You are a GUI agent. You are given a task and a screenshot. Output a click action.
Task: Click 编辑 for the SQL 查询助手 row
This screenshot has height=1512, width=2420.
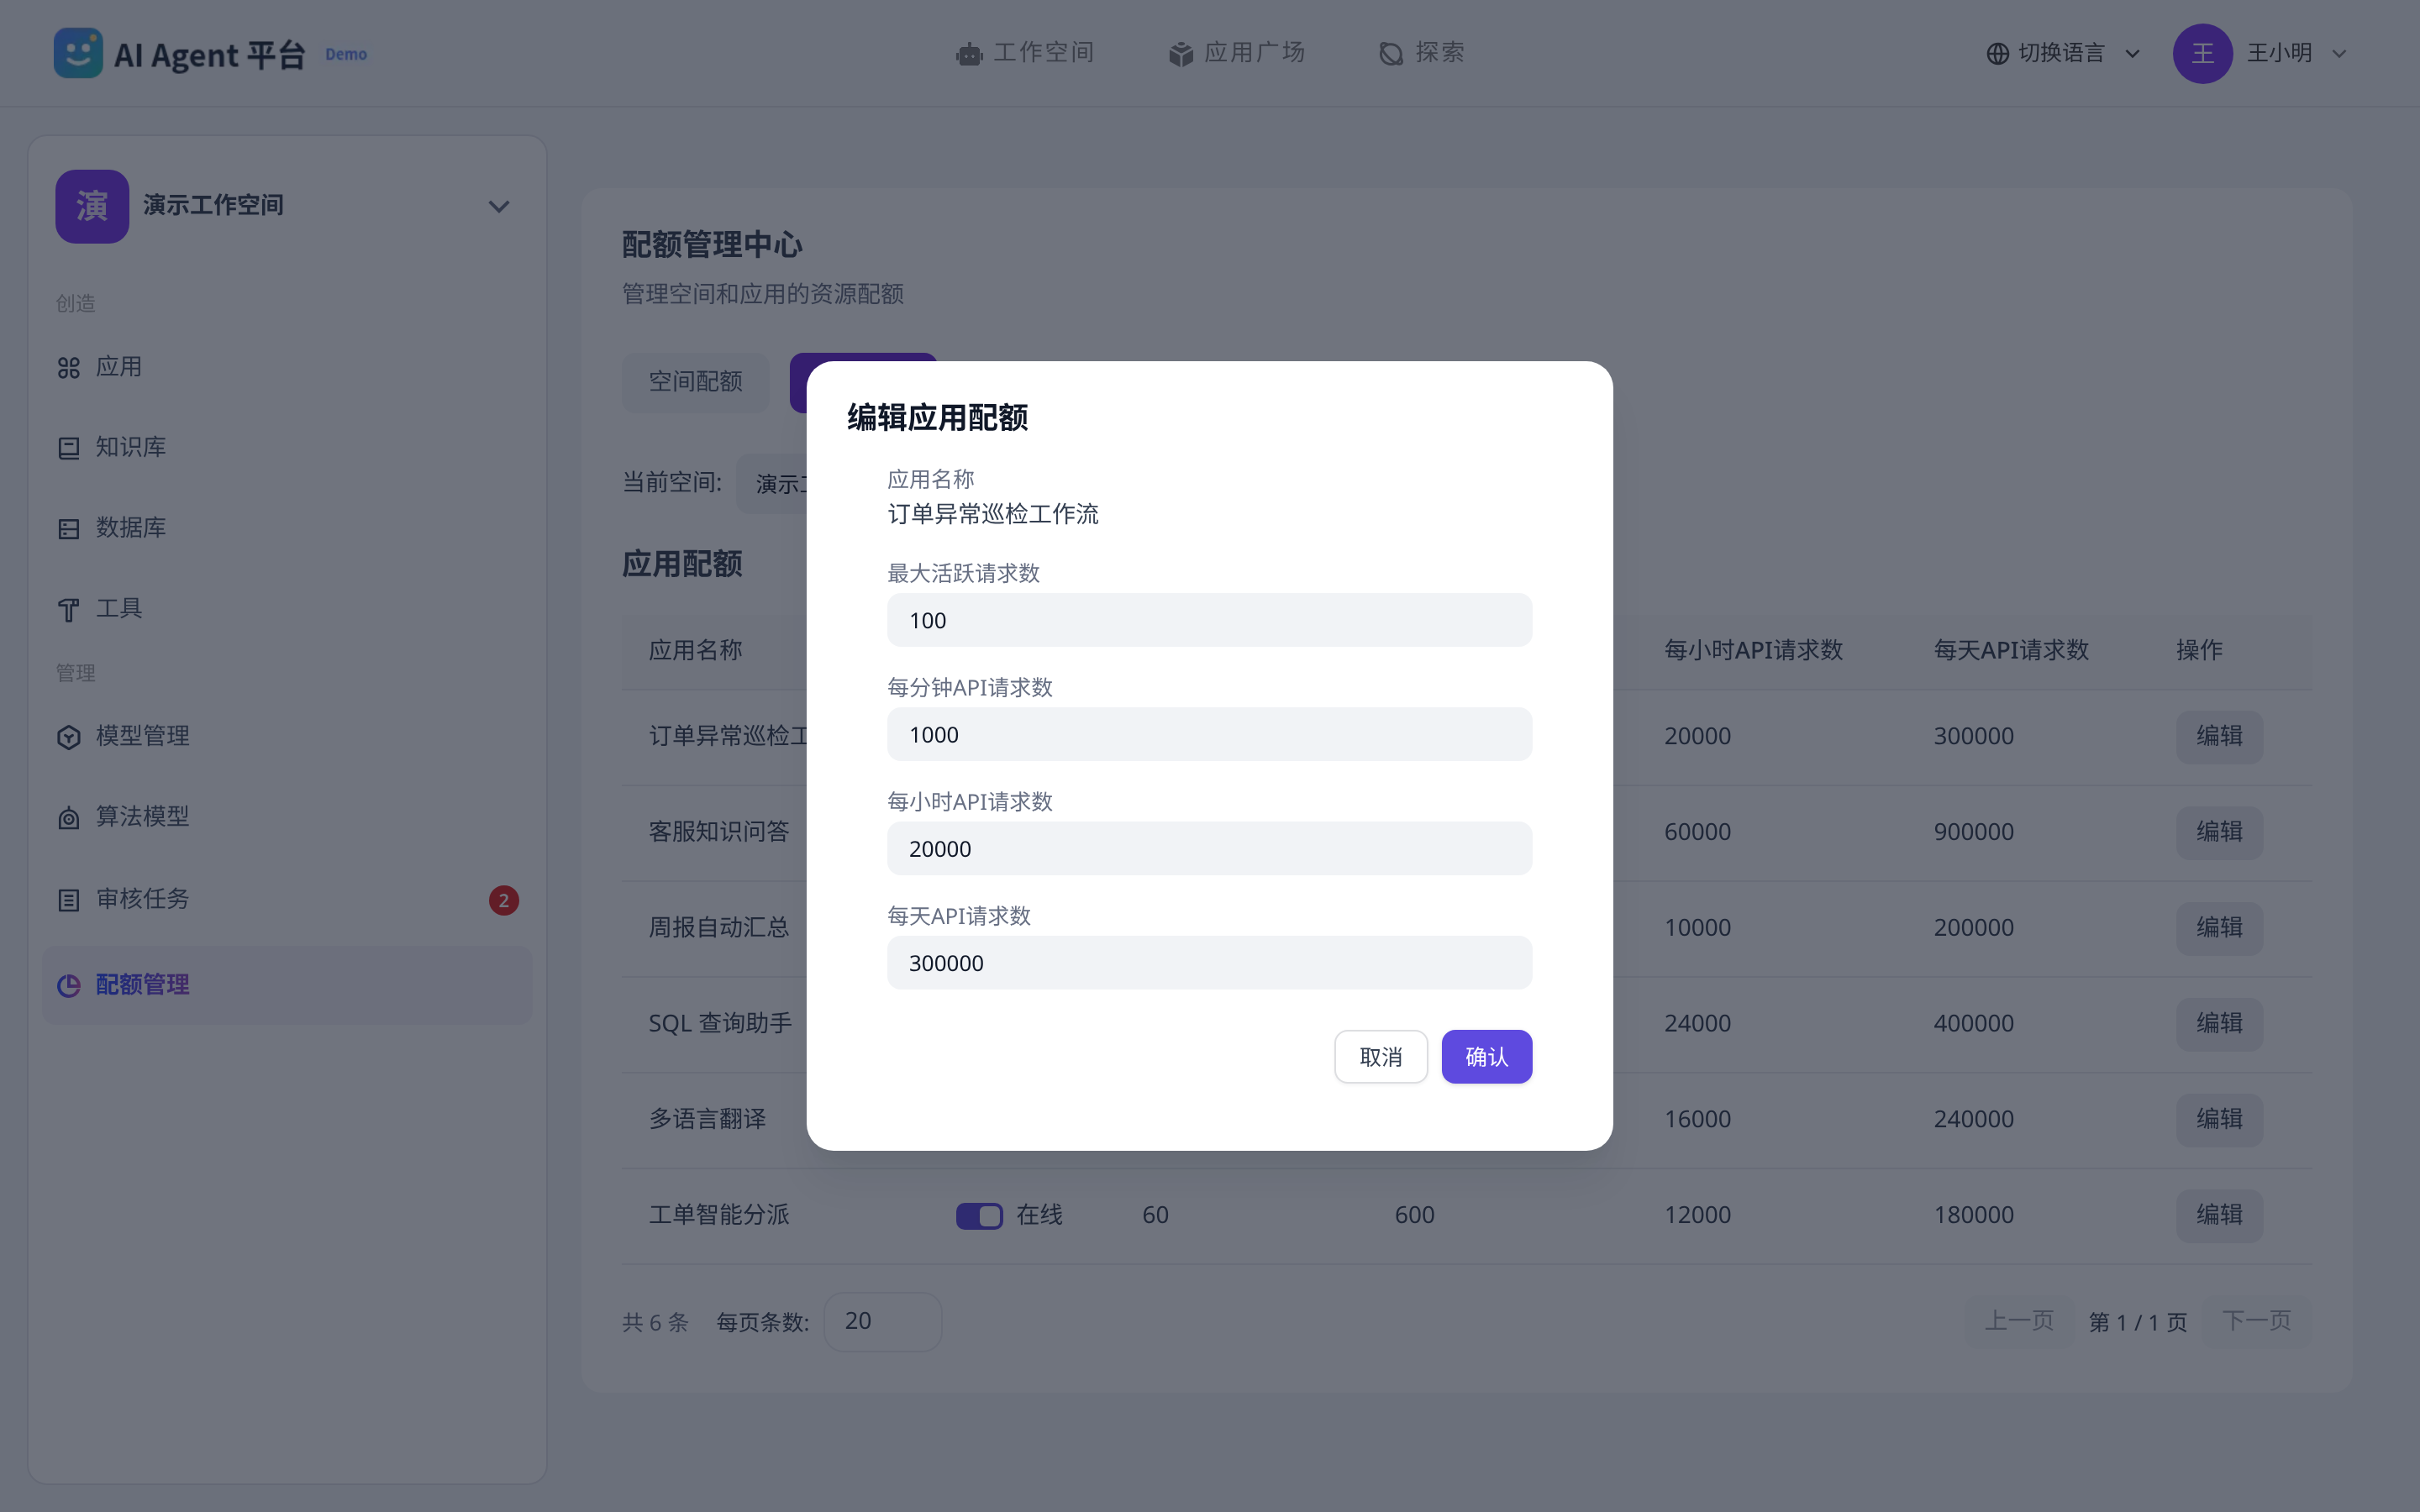pos(2219,1023)
